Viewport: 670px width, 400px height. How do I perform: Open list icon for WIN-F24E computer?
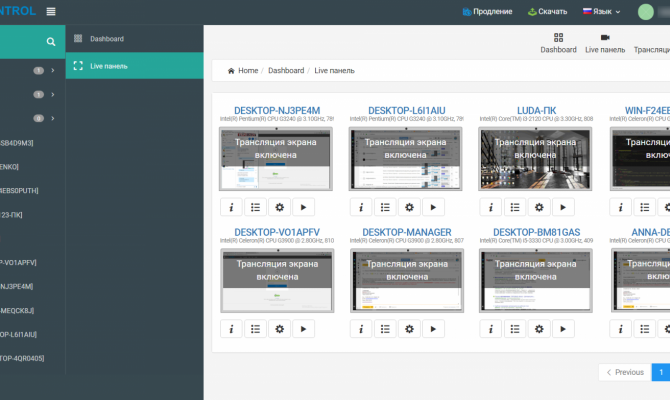(x=644, y=207)
